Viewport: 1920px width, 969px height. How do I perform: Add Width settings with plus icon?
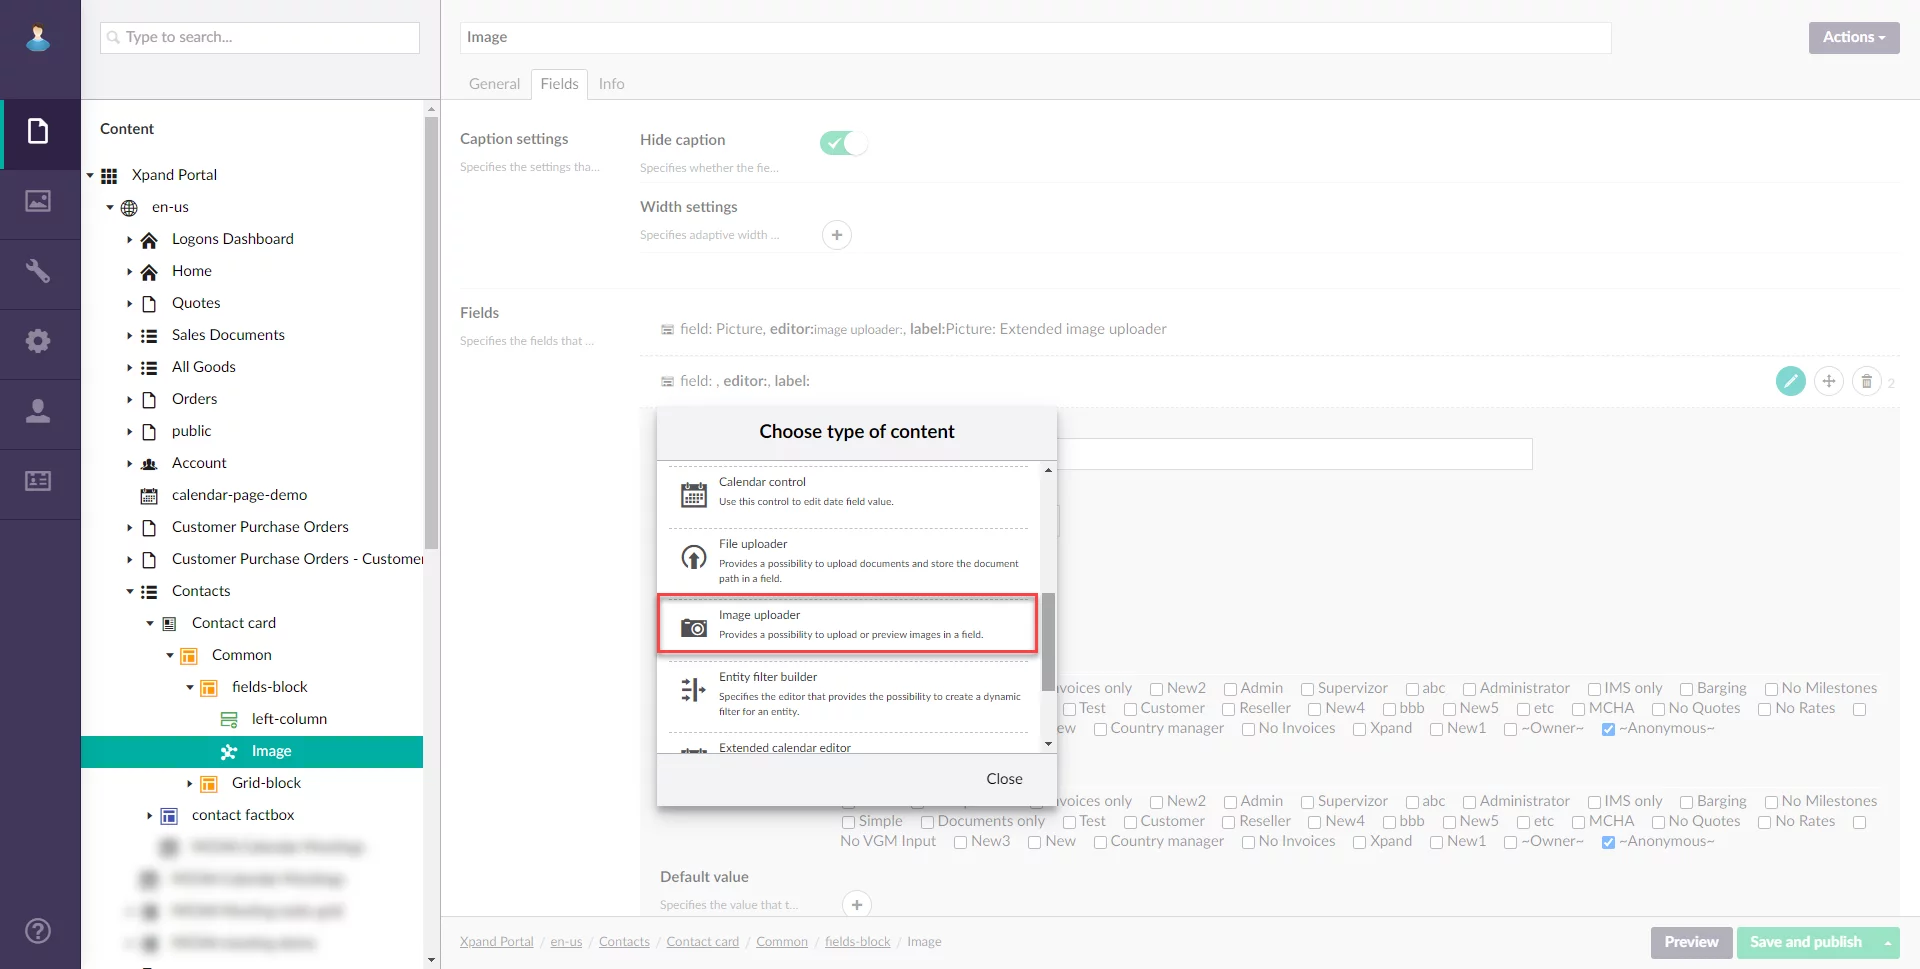[x=837, y=235]
